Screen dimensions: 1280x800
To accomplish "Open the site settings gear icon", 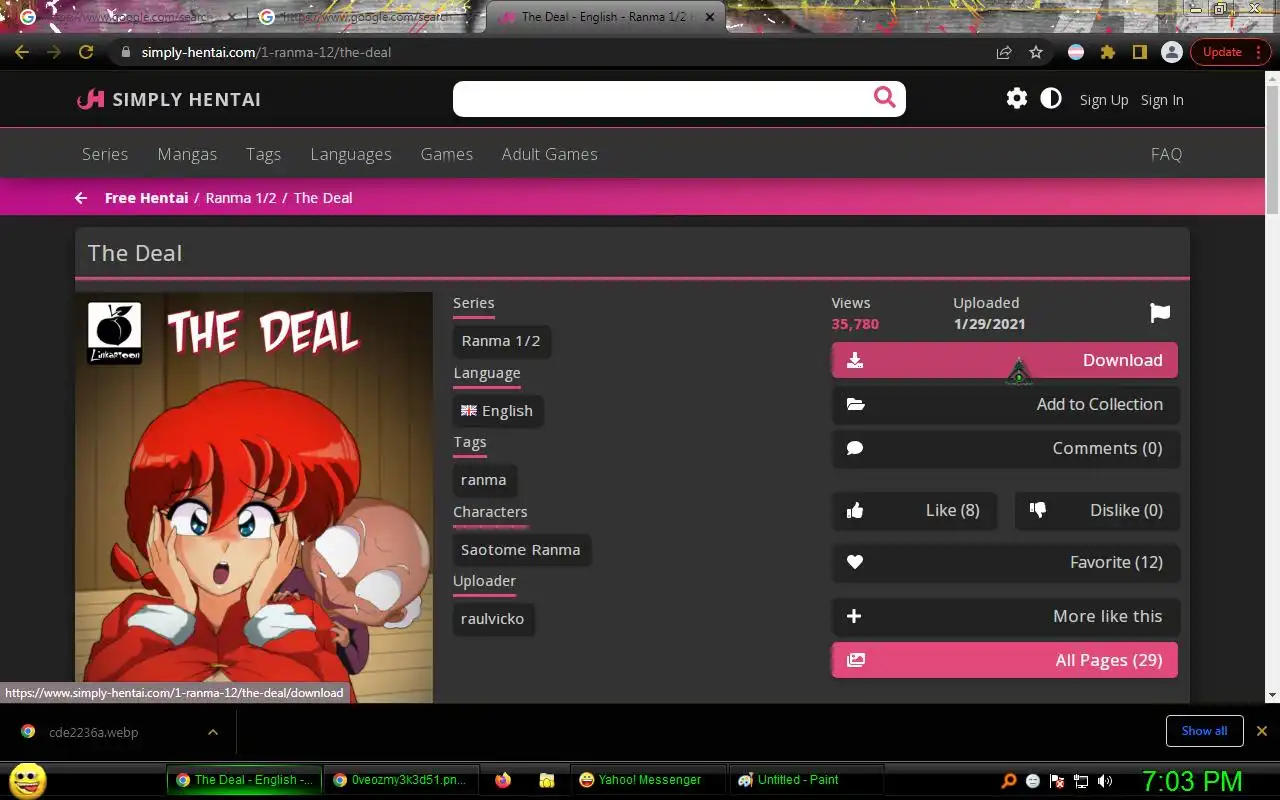I will 1017,98.
